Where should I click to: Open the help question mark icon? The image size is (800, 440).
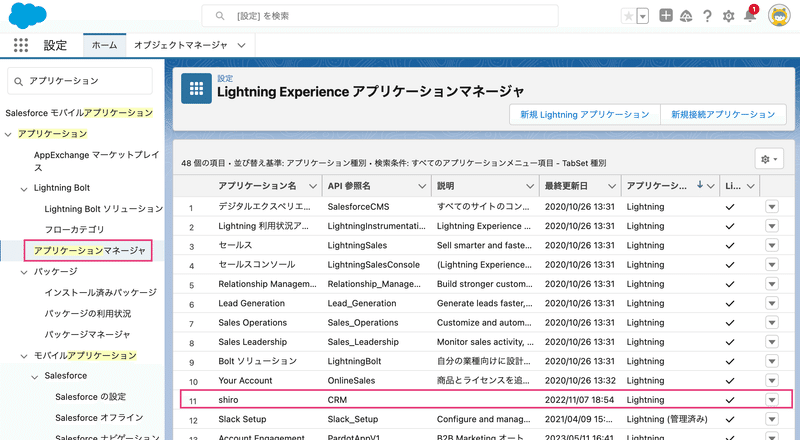point(707,16)
